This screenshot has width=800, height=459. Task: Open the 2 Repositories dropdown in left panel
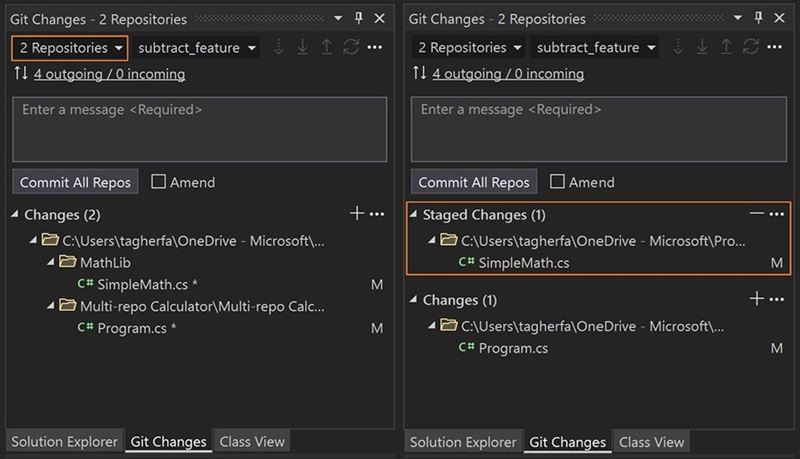pos(69,48)
